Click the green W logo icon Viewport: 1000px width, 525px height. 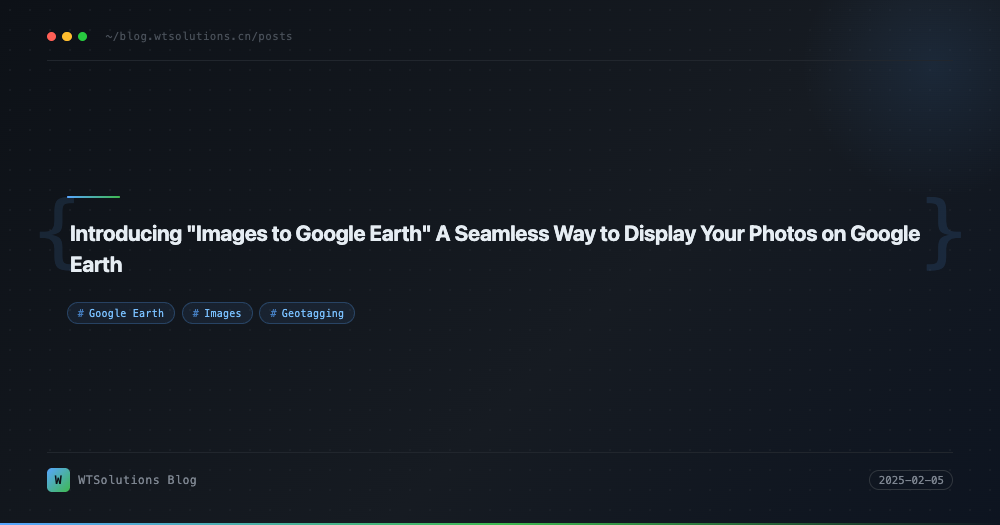(59, 480)
